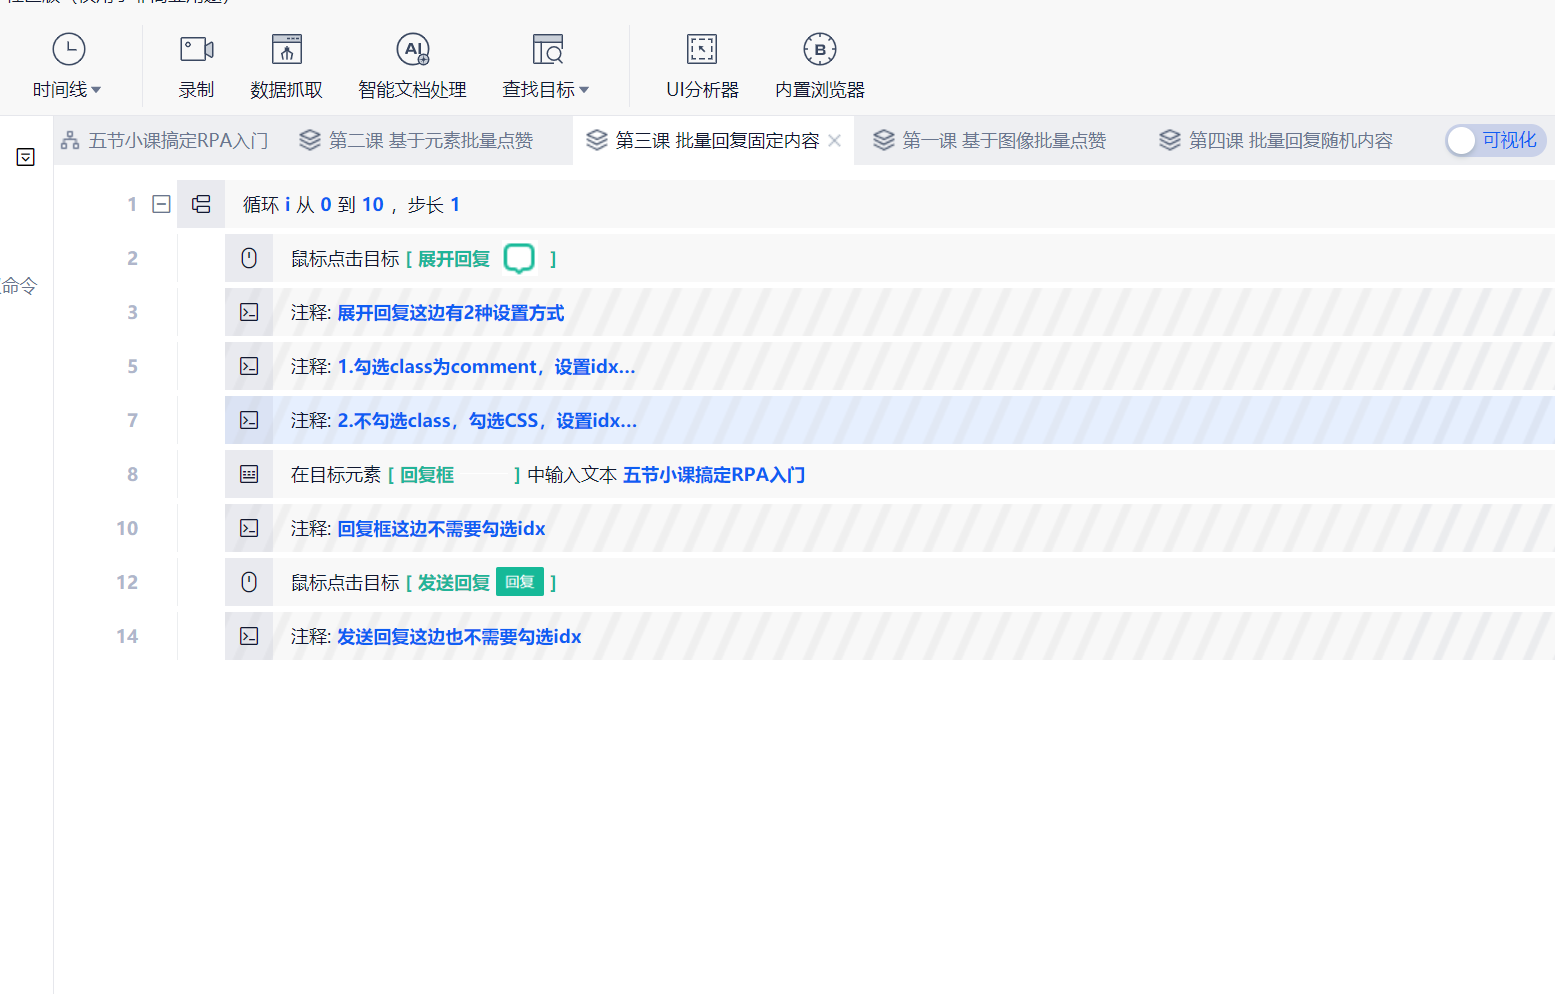
Task: Click the 智能文档处理 toolbar label
Action: coord(413,90)
